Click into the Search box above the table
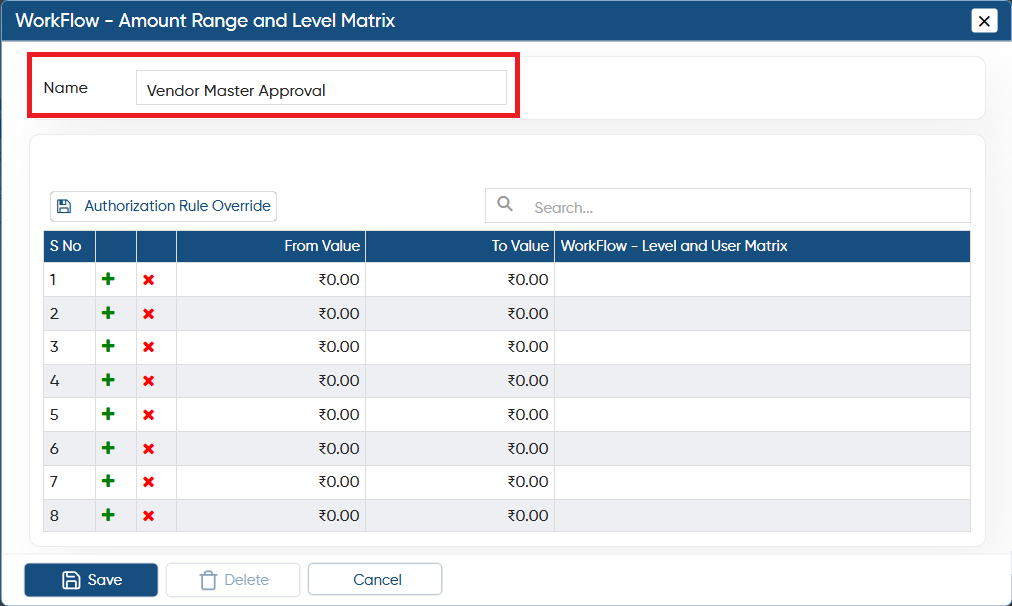Image resolution: width=1012 pixels, height=606 pixels. [727, 206]
